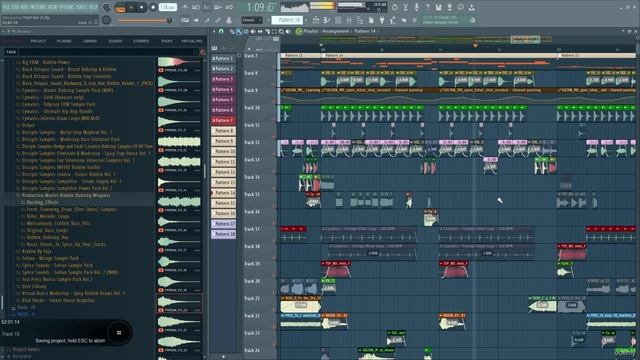The image size is (640, 360).
Task: Click the question mark help icon
Action: (x=427, y=7)
